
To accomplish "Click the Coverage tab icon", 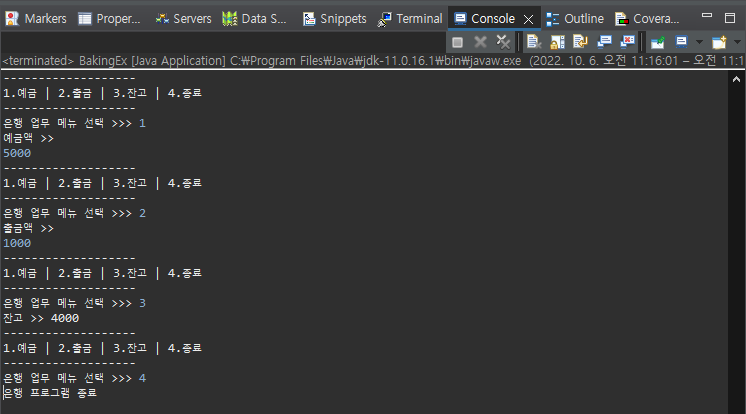I will 621,19.
